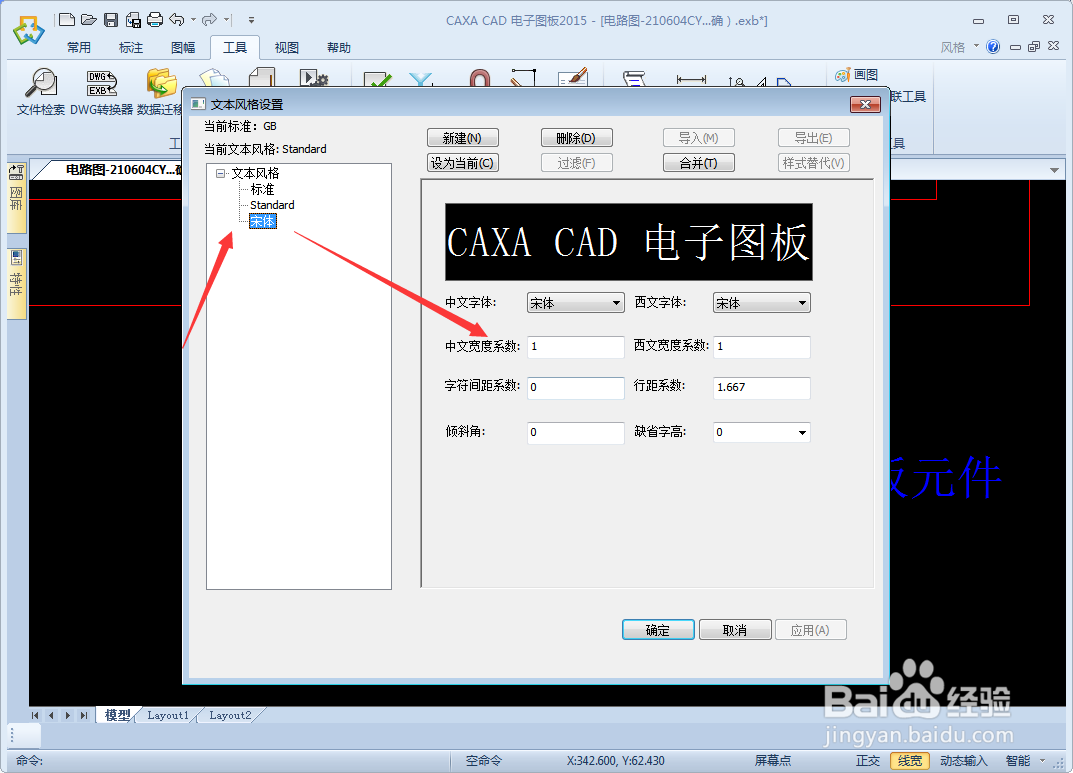Click the CAXA application logo button

point(28,30)
